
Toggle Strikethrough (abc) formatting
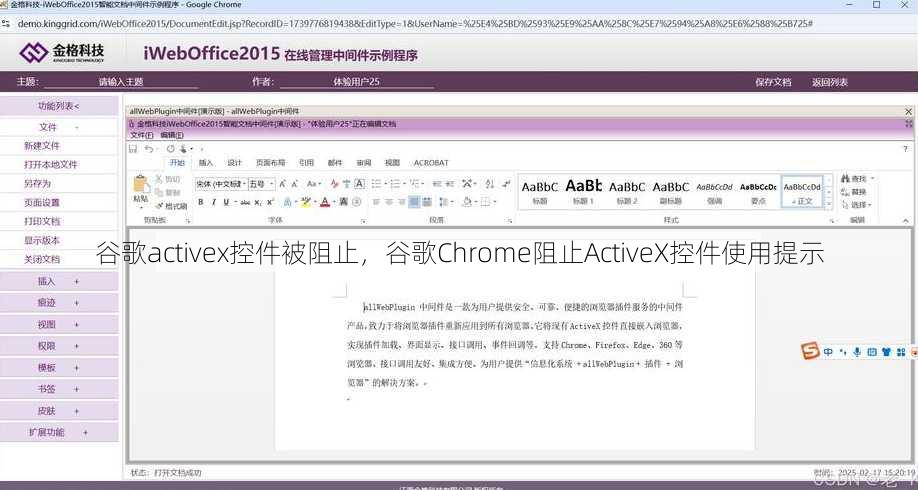pyautogui.click(x=245, y=202)
